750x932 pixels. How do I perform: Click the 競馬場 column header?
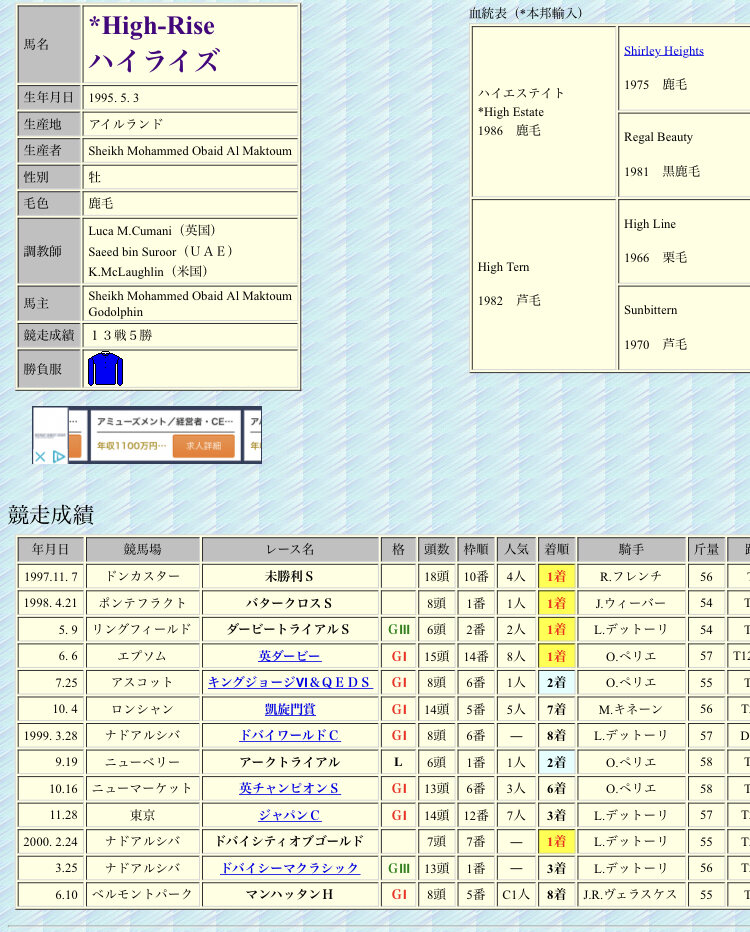point(142,549)
